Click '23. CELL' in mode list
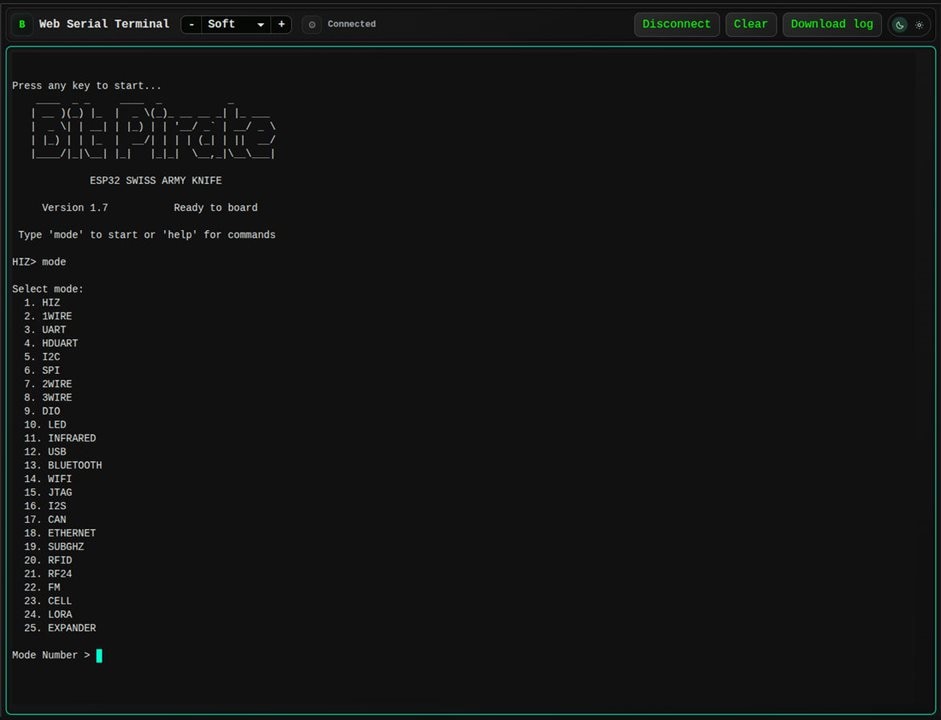Image resolution: width=941 pixels, height=720 pixels. click(48, 601)
